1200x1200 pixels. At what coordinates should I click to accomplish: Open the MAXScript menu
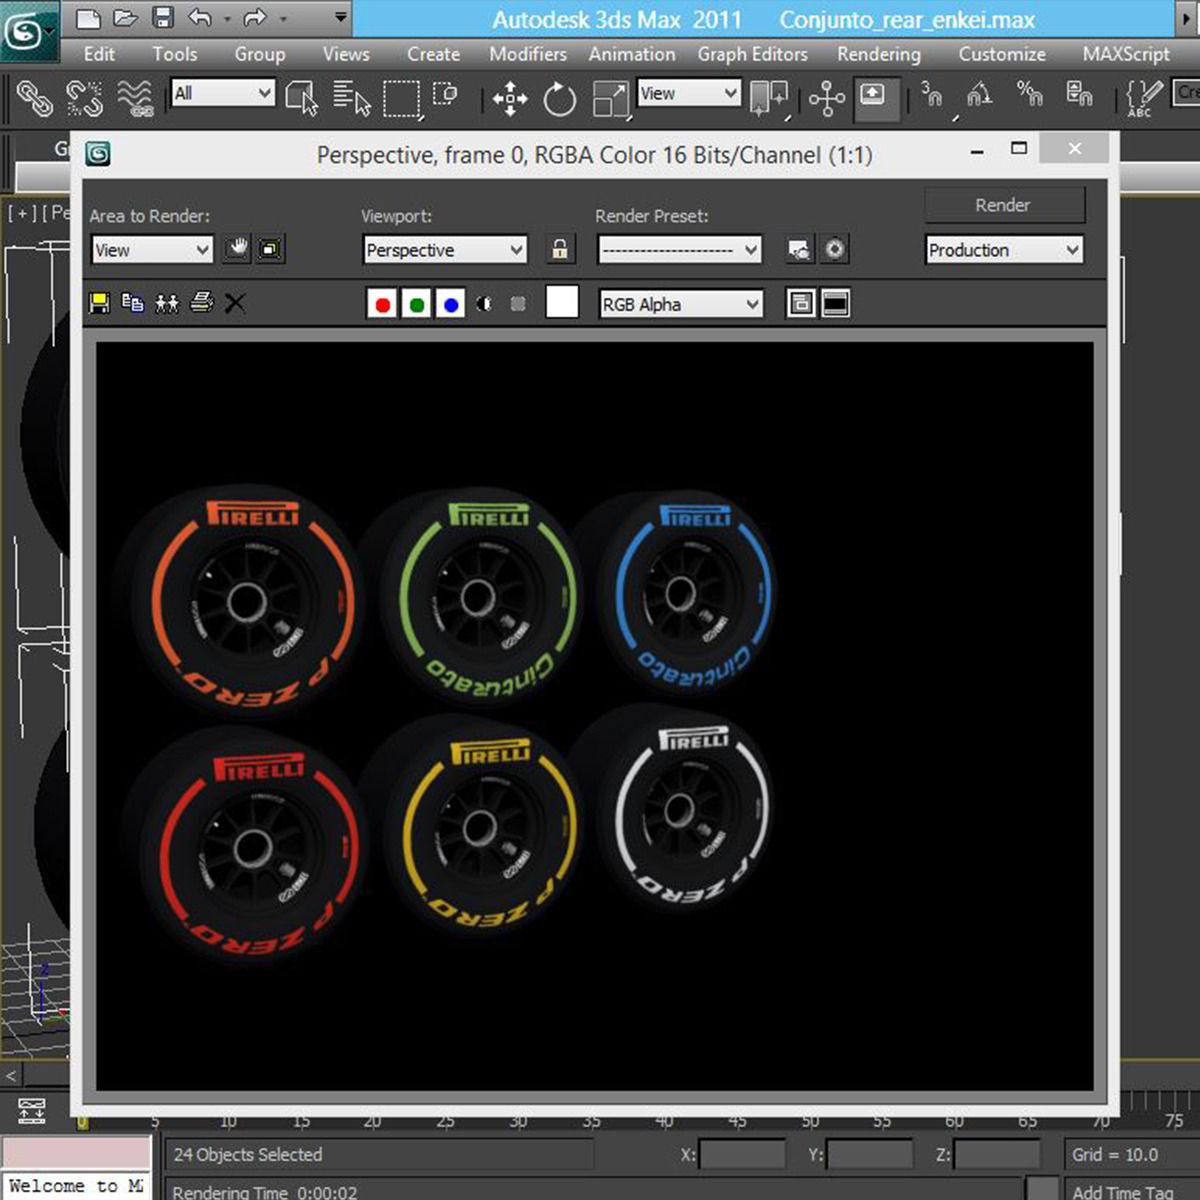pyautogui.click(x=1126, y=54)
